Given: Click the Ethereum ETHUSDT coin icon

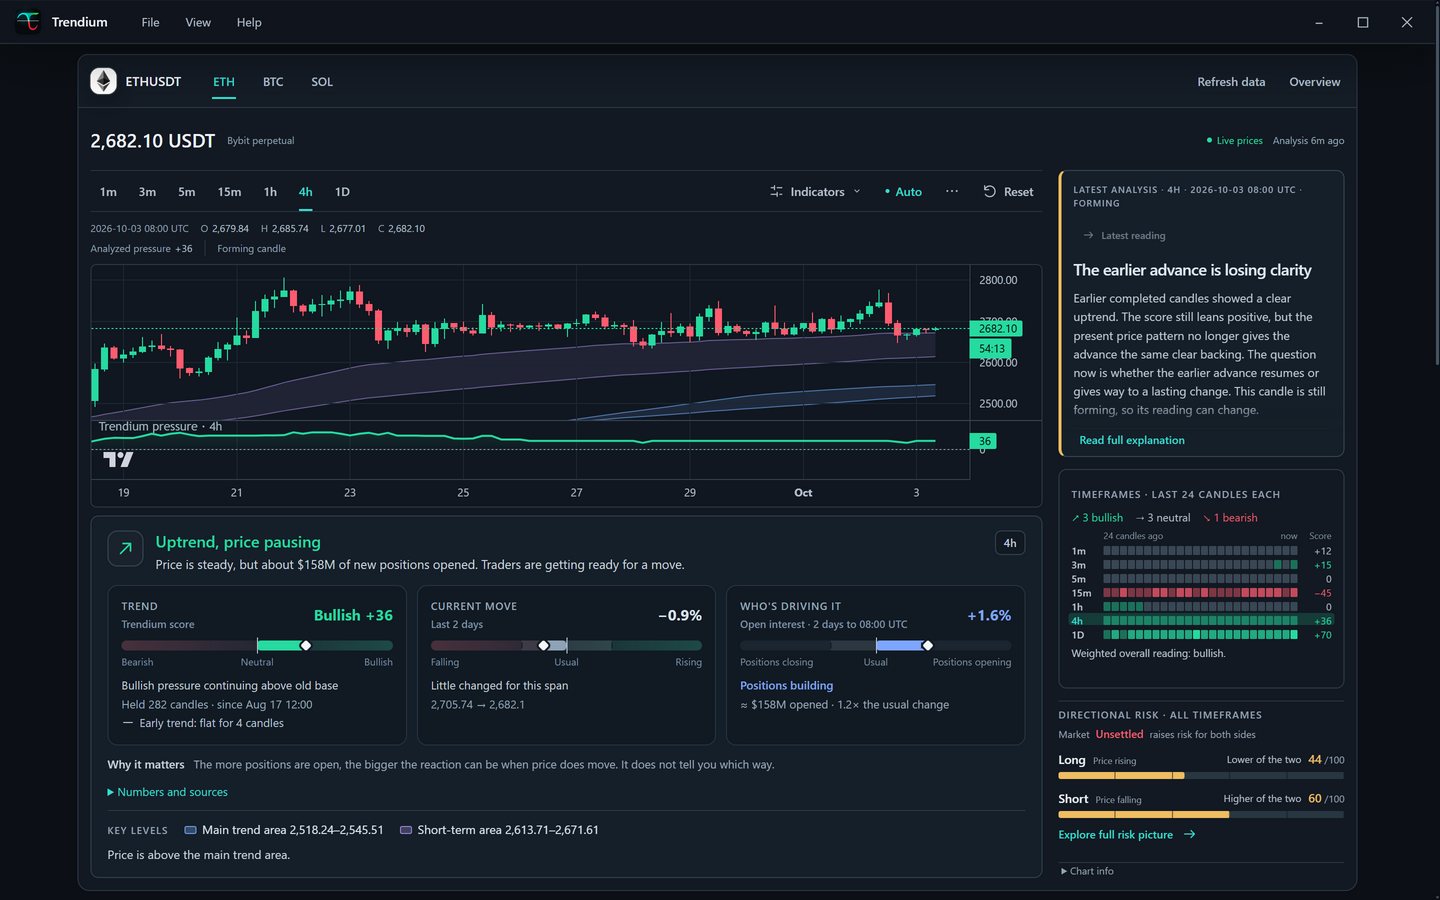Looking at the screenshot, I should click(103, 81).
